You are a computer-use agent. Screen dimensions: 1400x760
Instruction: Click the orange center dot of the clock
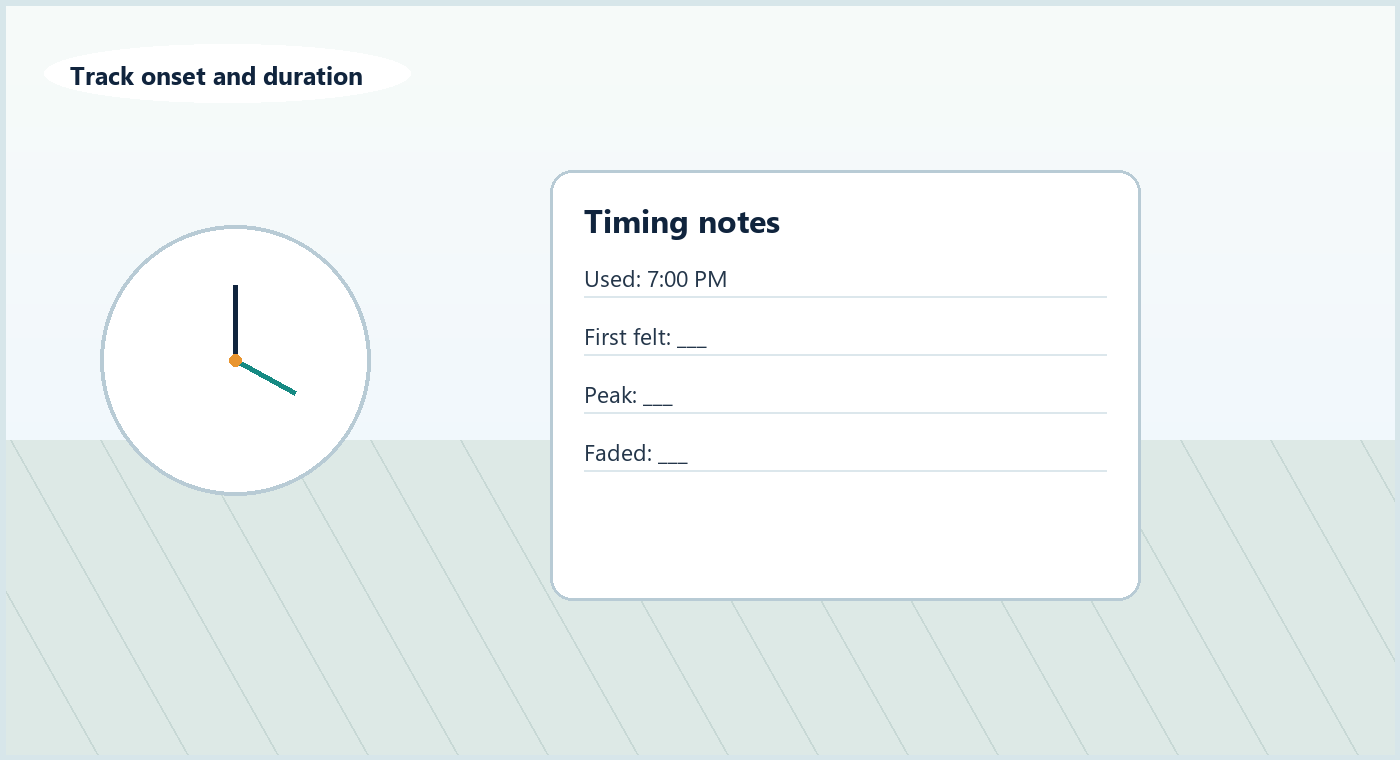pos(235,360)
